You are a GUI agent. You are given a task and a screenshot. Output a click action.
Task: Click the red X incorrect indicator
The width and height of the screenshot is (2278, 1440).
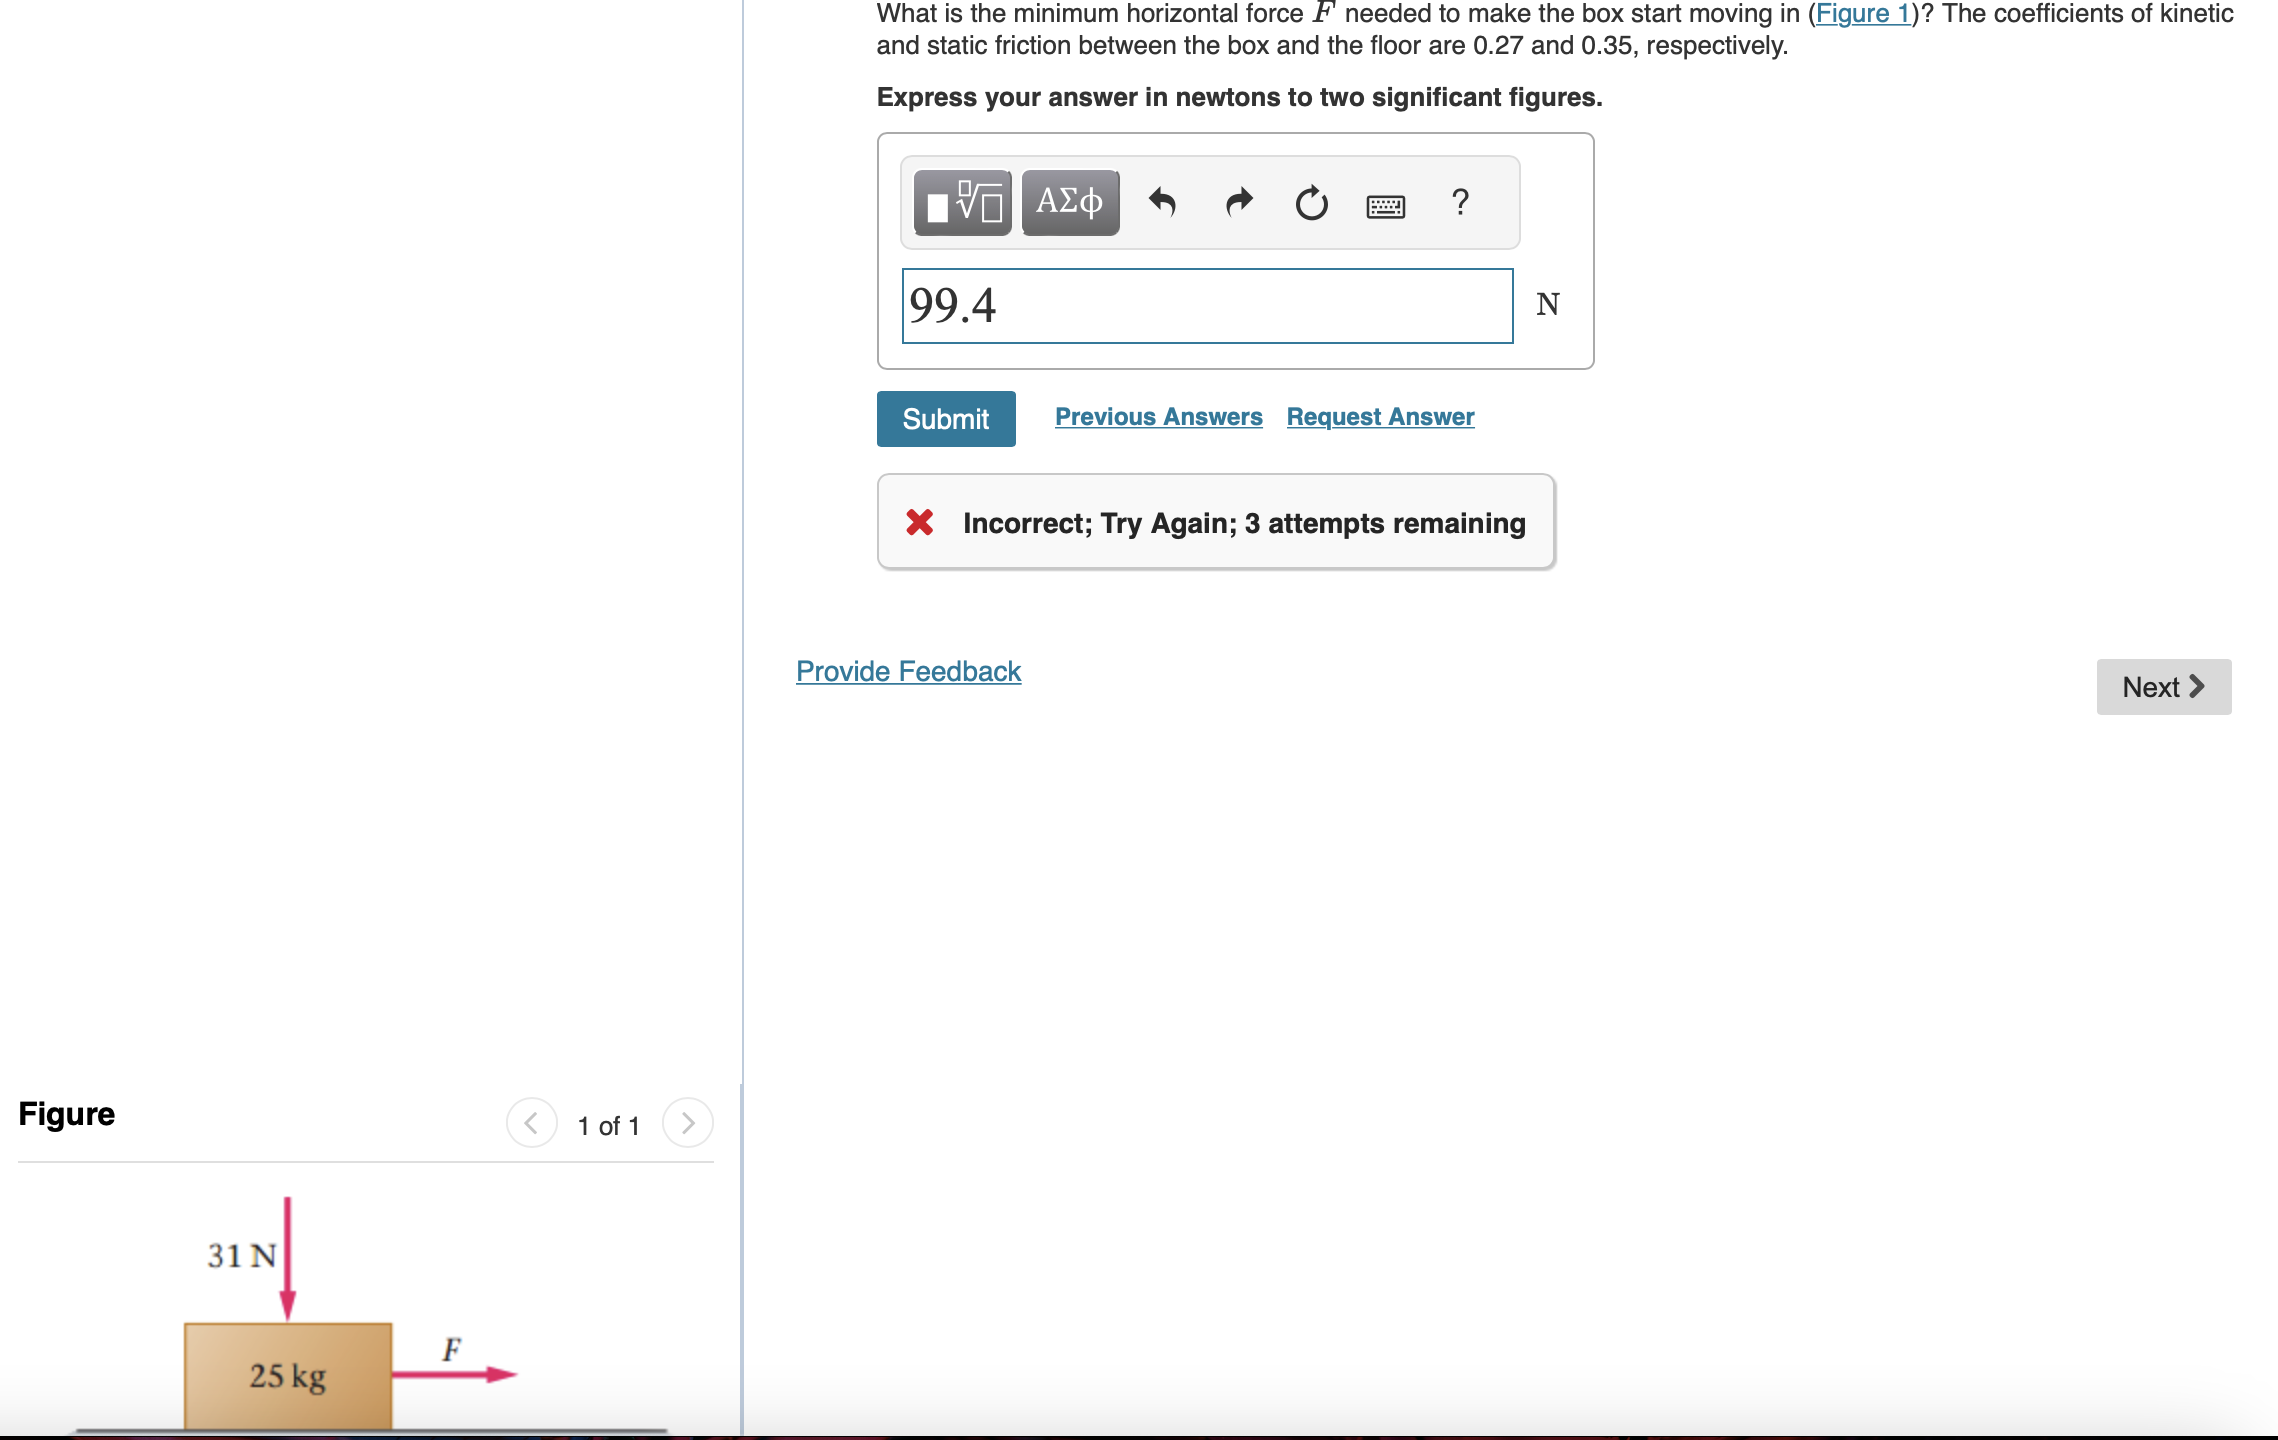(919, 522)
